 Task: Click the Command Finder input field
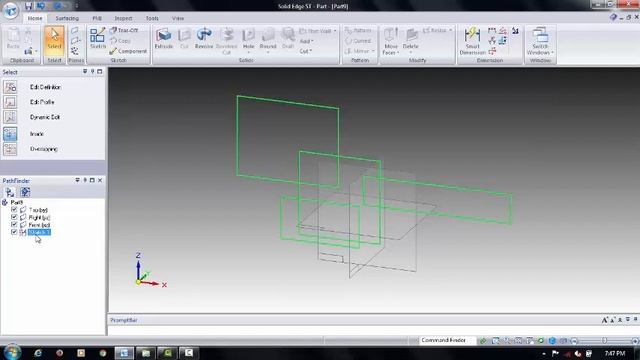[x=447, y=340]
